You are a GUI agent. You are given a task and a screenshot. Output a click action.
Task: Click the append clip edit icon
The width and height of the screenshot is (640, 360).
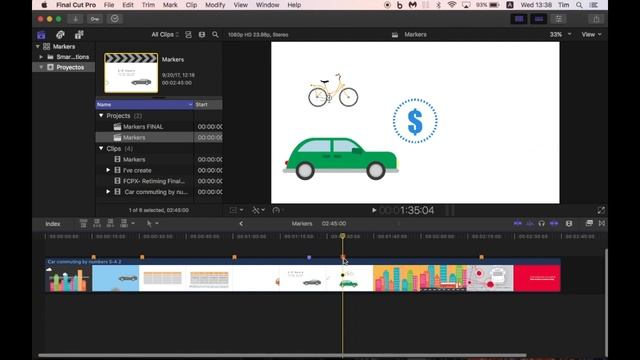coord(110,224)
